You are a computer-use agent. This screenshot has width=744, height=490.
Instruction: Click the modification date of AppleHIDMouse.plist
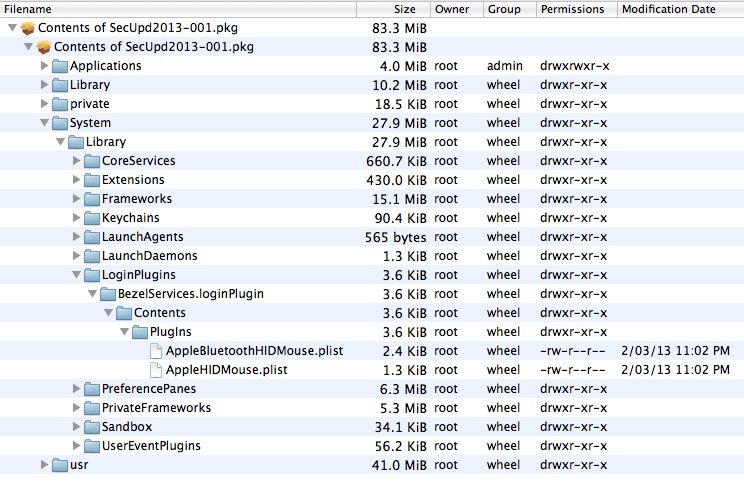coord(676,370)
